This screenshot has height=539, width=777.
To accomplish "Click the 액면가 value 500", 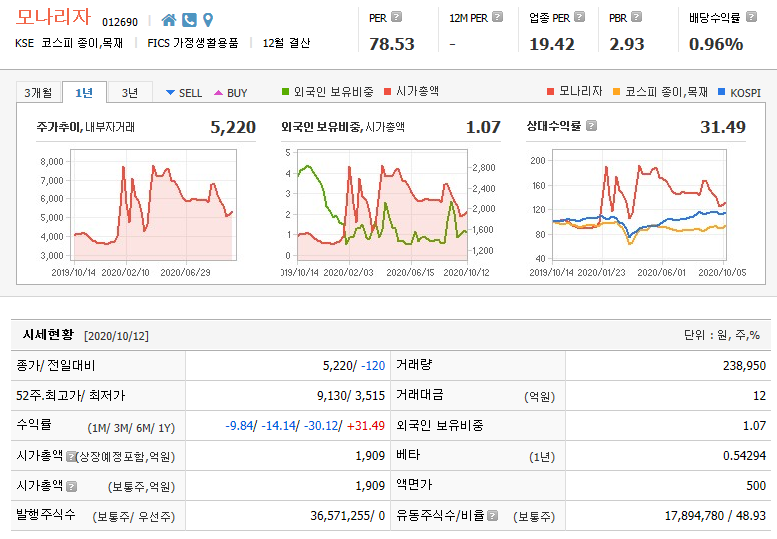I will coord(756,485).
